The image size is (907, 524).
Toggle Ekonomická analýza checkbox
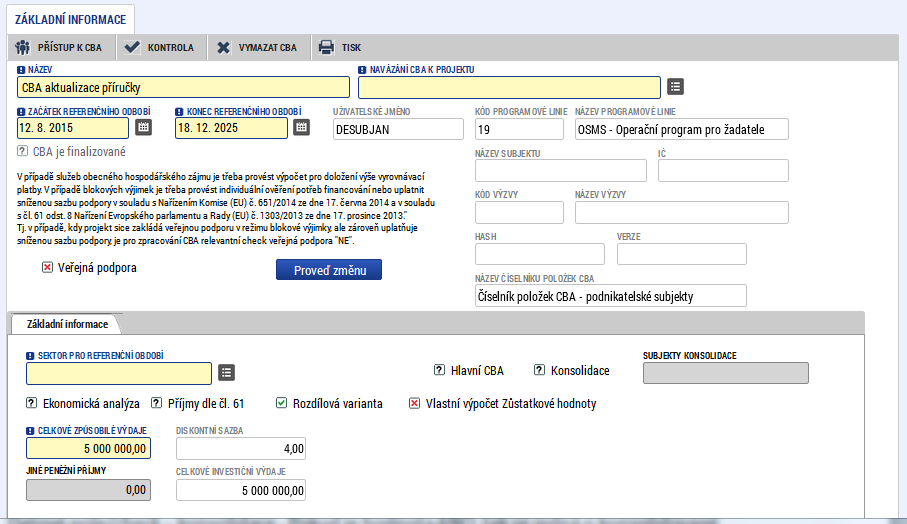click(31, 403)
